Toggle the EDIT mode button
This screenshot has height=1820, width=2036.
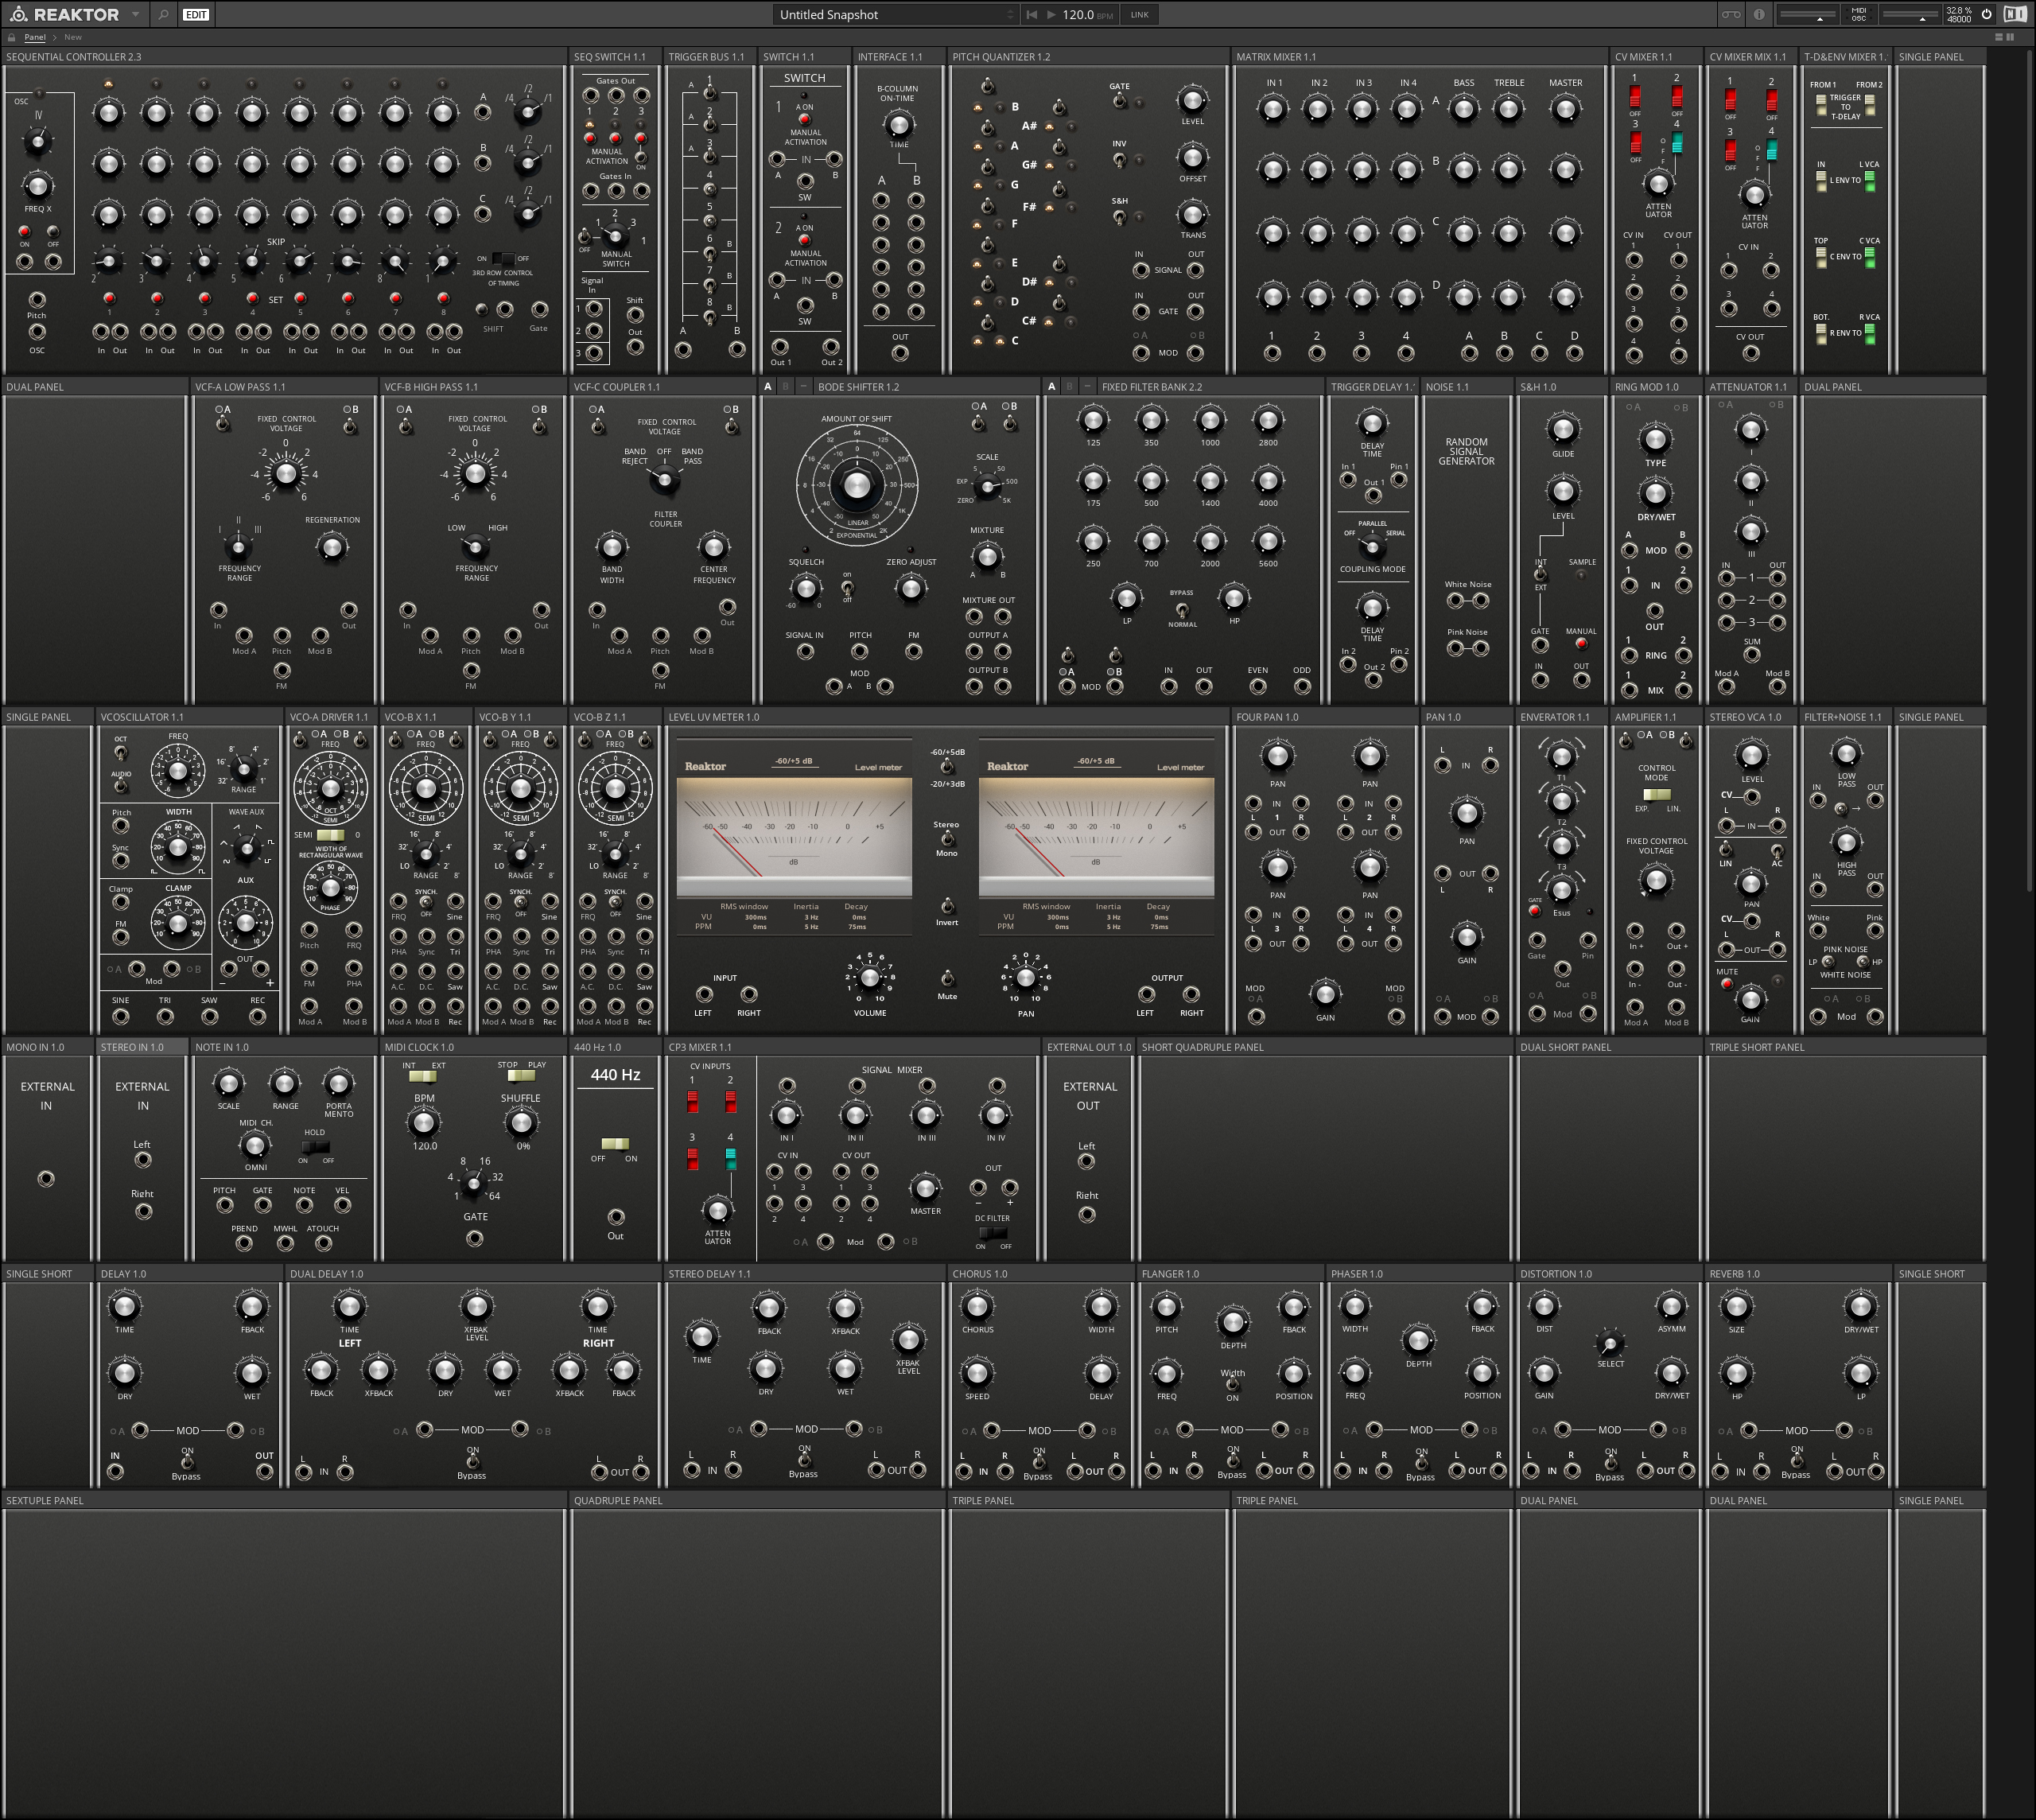tap(196, 15)
